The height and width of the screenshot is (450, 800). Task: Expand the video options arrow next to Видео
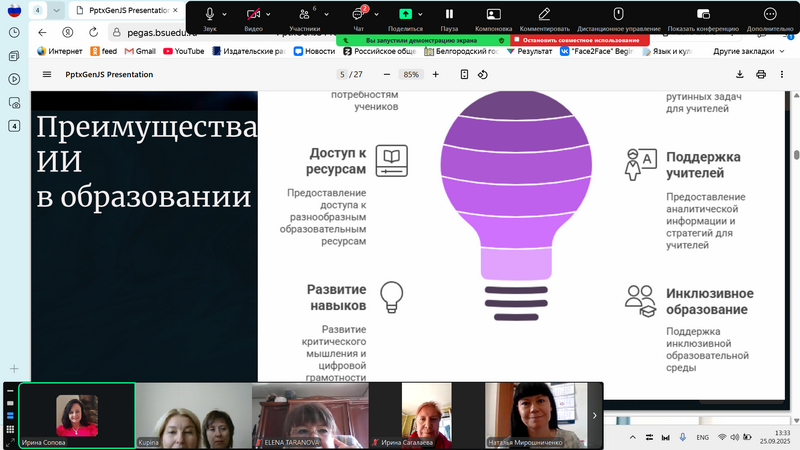270,15
